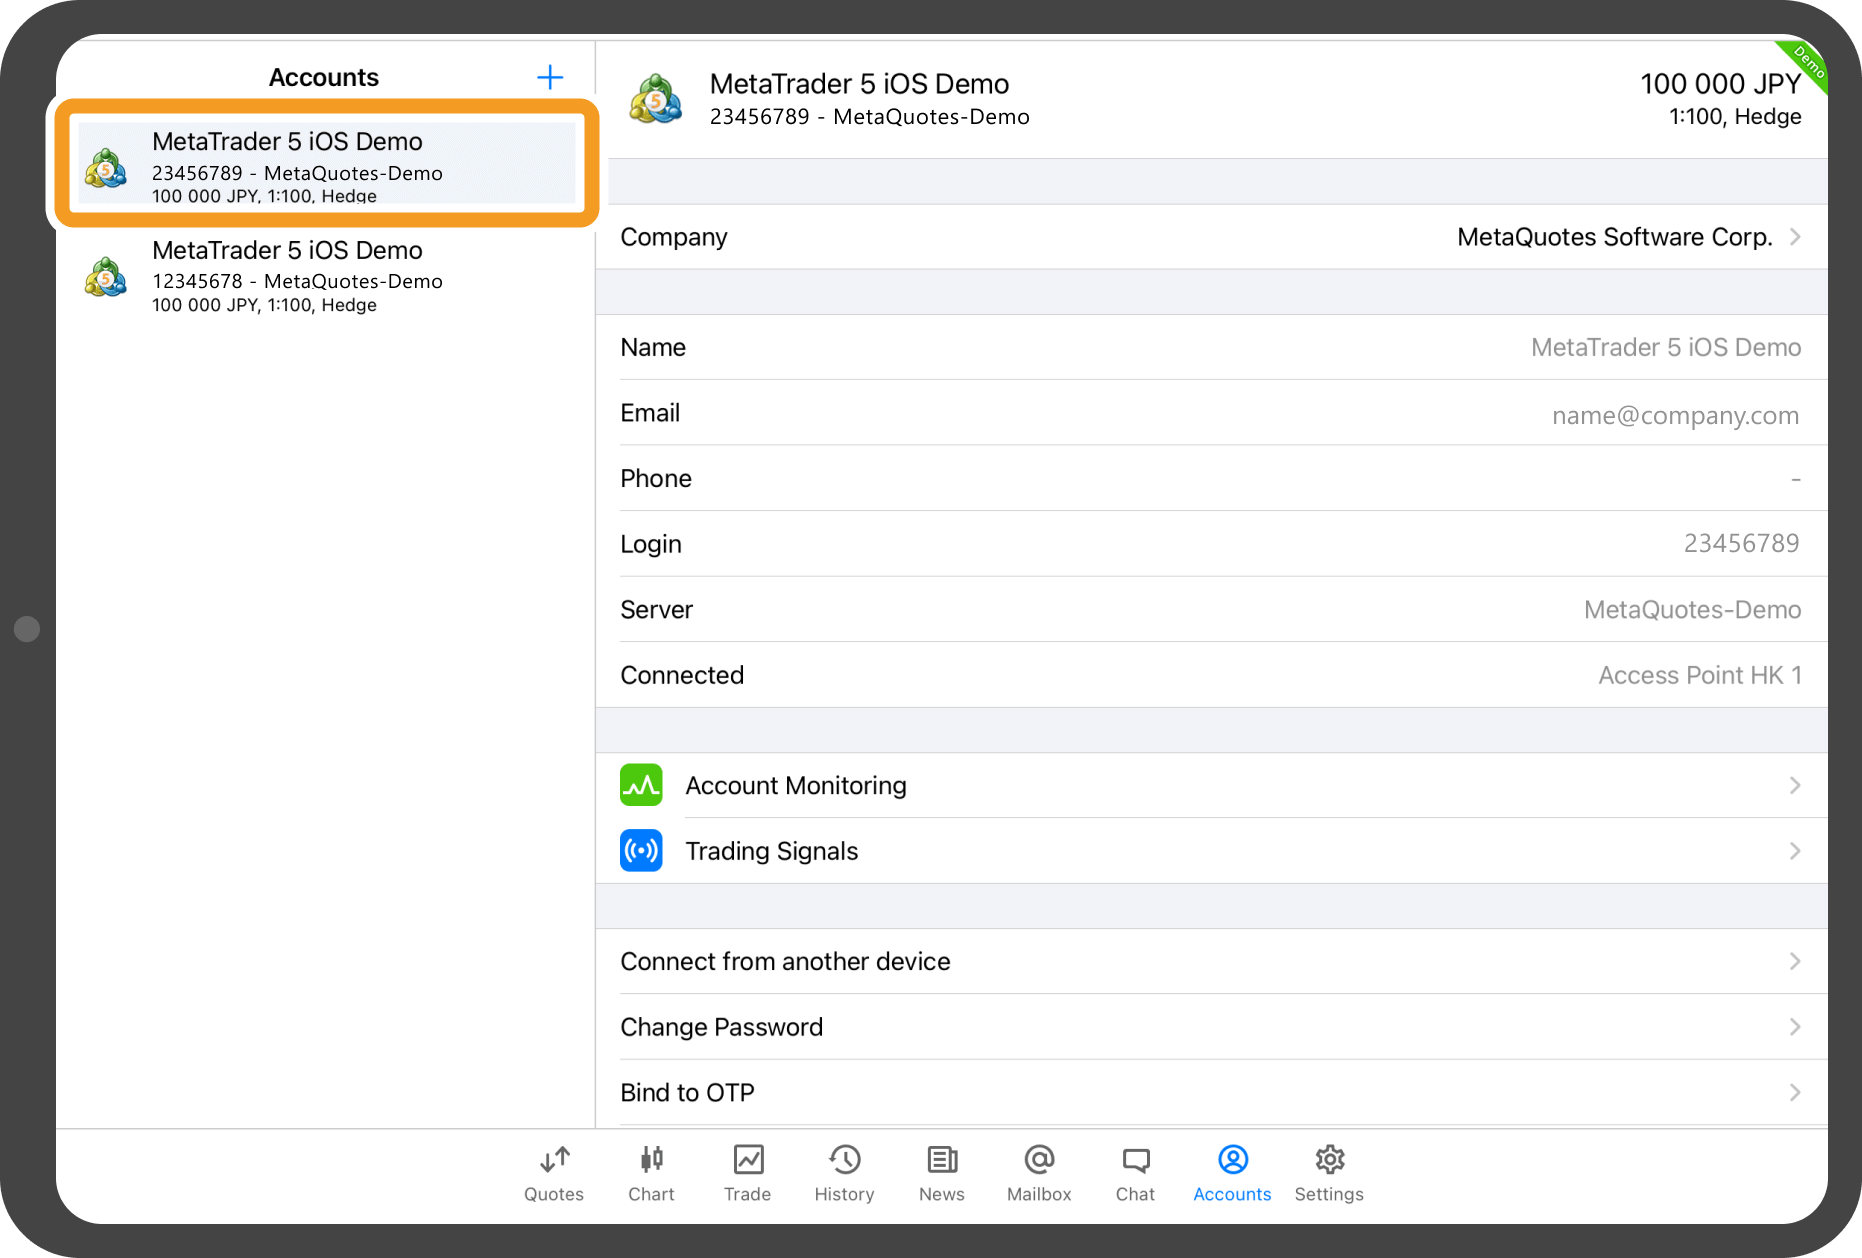Click the 1:100, Hedge text in header
The width and height of the screenshot is (1862, 1258).
pyautogui.click(x=1735, y=117)
